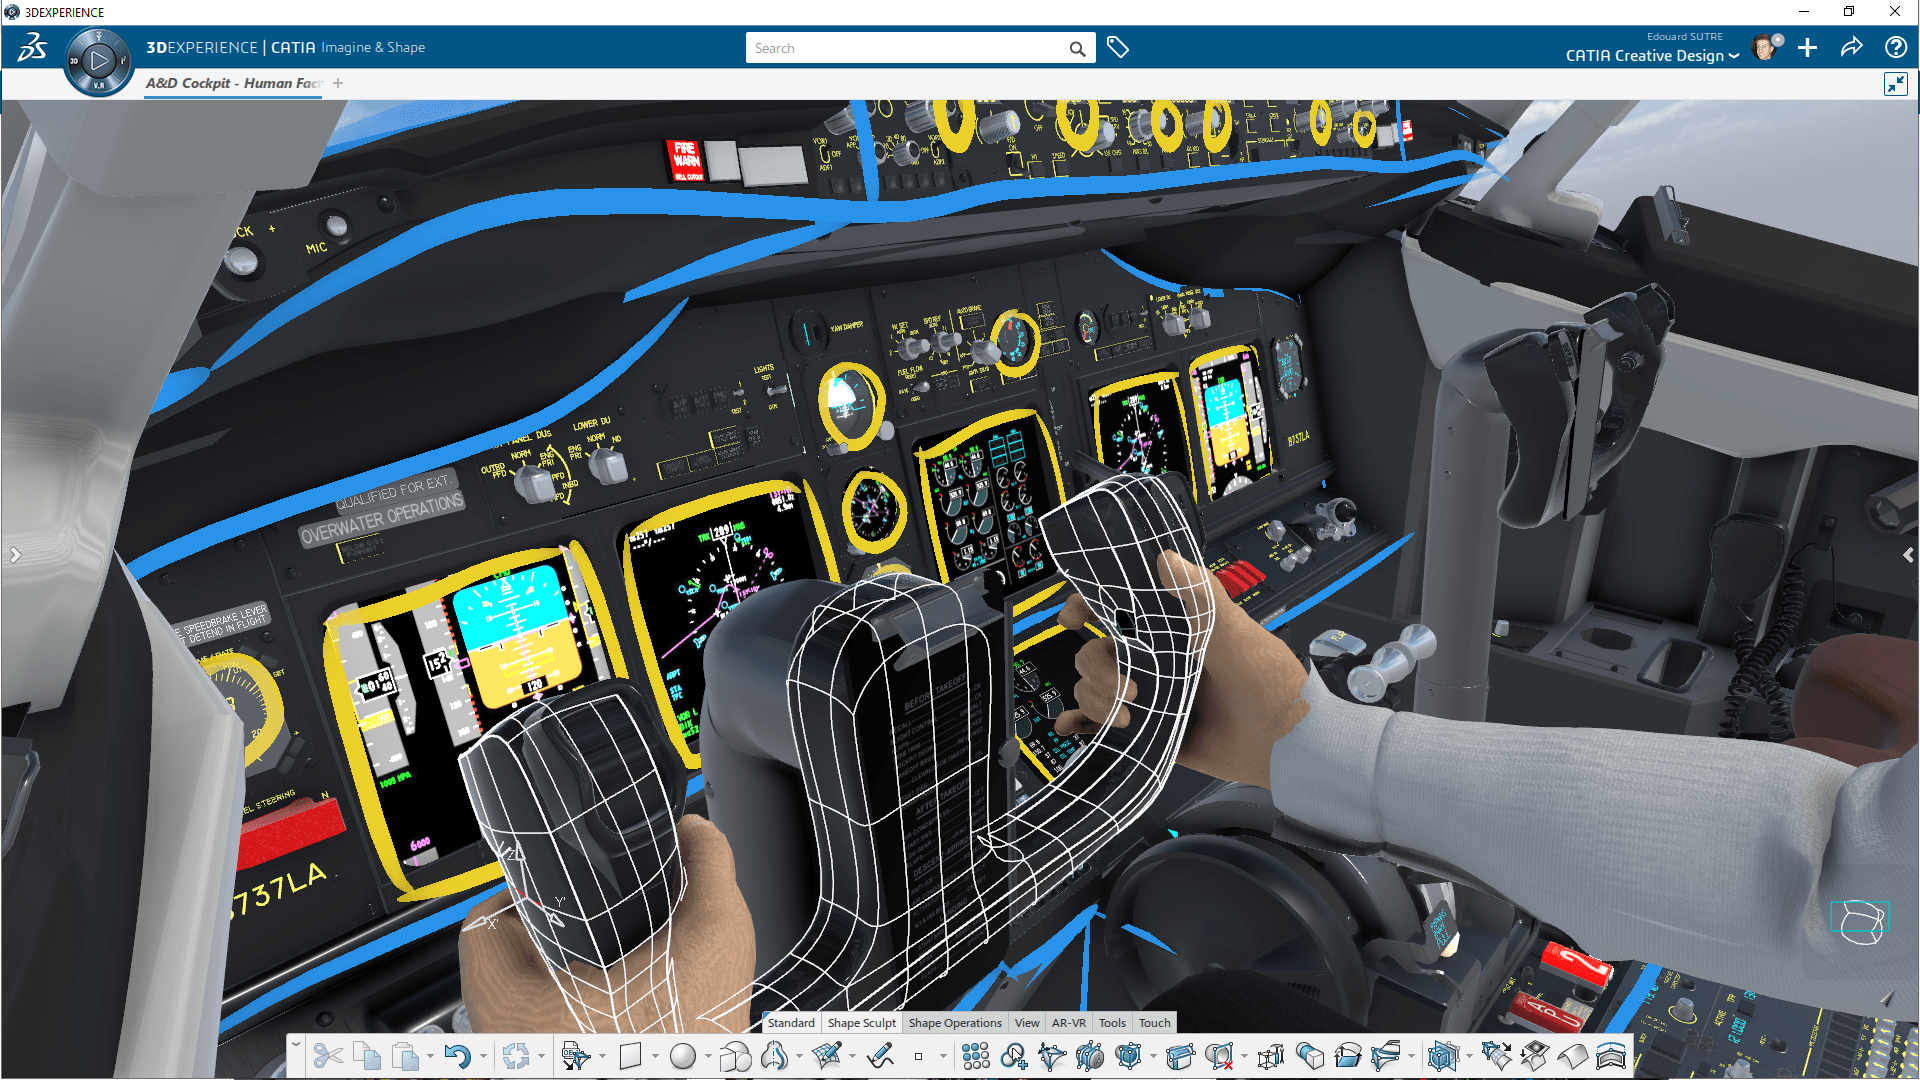
Task: Switch to the AR-VR toolbar tab
Action: 1068,1022
